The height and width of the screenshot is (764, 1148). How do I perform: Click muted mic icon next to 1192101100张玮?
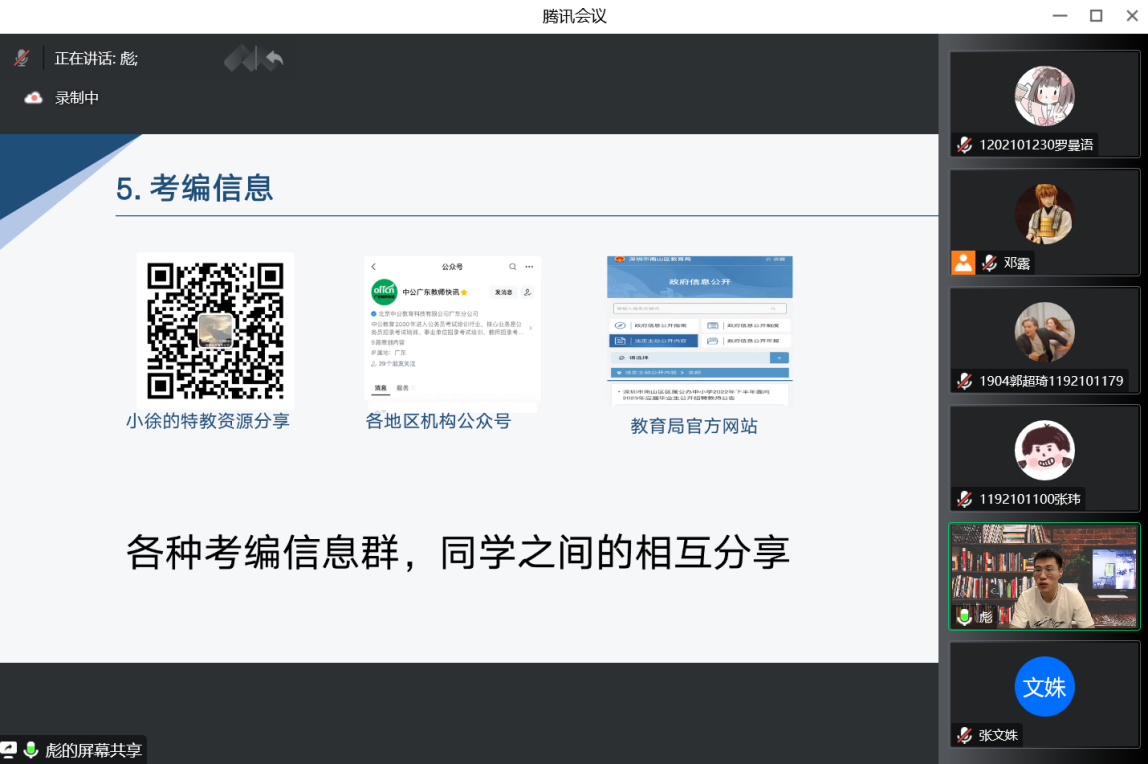(964, 499)
